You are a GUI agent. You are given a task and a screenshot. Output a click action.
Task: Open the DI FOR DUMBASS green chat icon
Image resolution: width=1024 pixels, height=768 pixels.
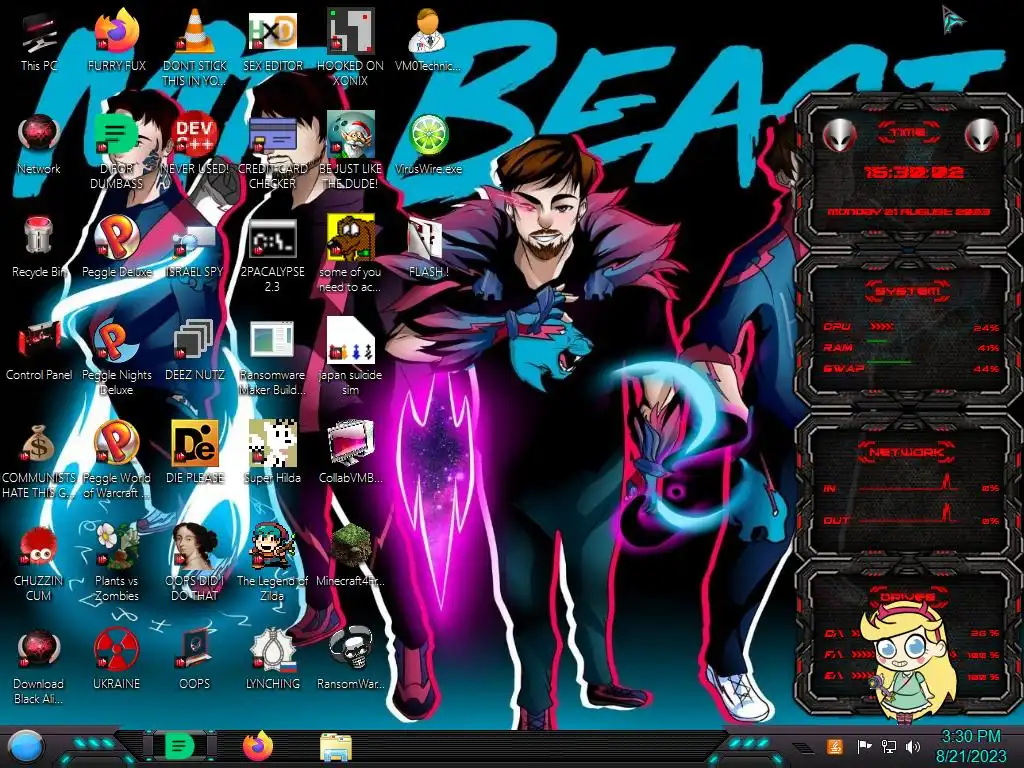coord(117,150)
